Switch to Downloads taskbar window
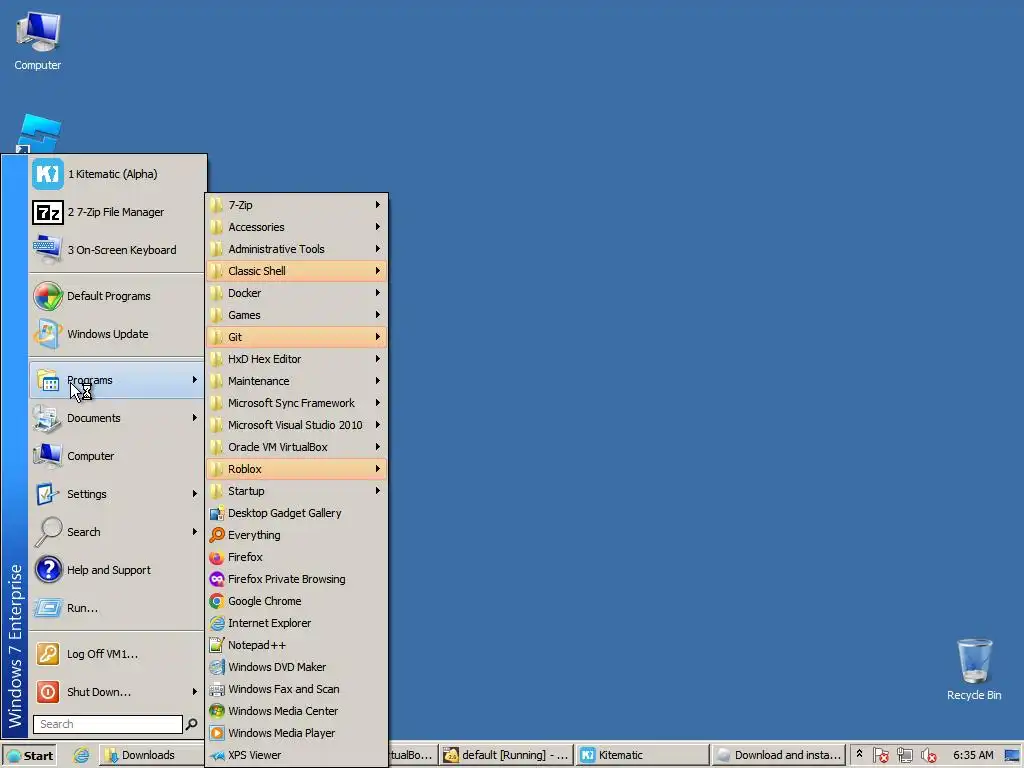Viewport: 1024px width, 768px height. 152,755
